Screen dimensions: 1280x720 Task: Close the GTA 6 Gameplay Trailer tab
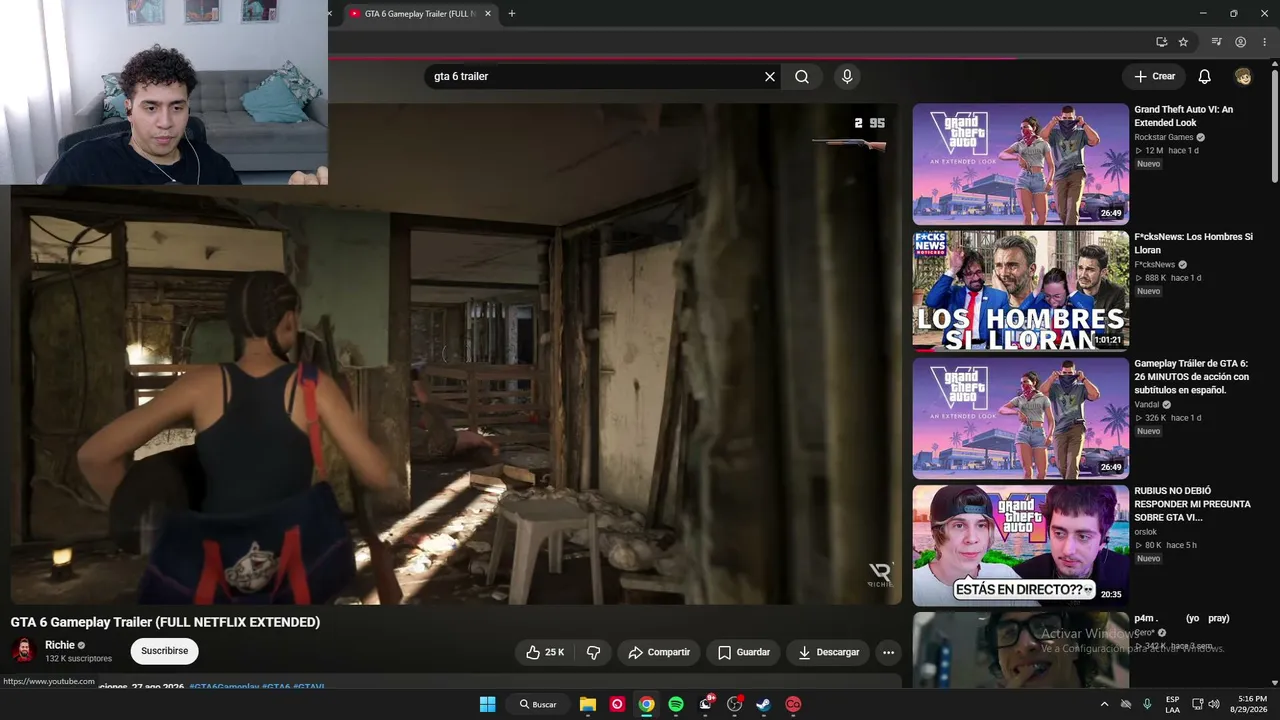(488, 14)
